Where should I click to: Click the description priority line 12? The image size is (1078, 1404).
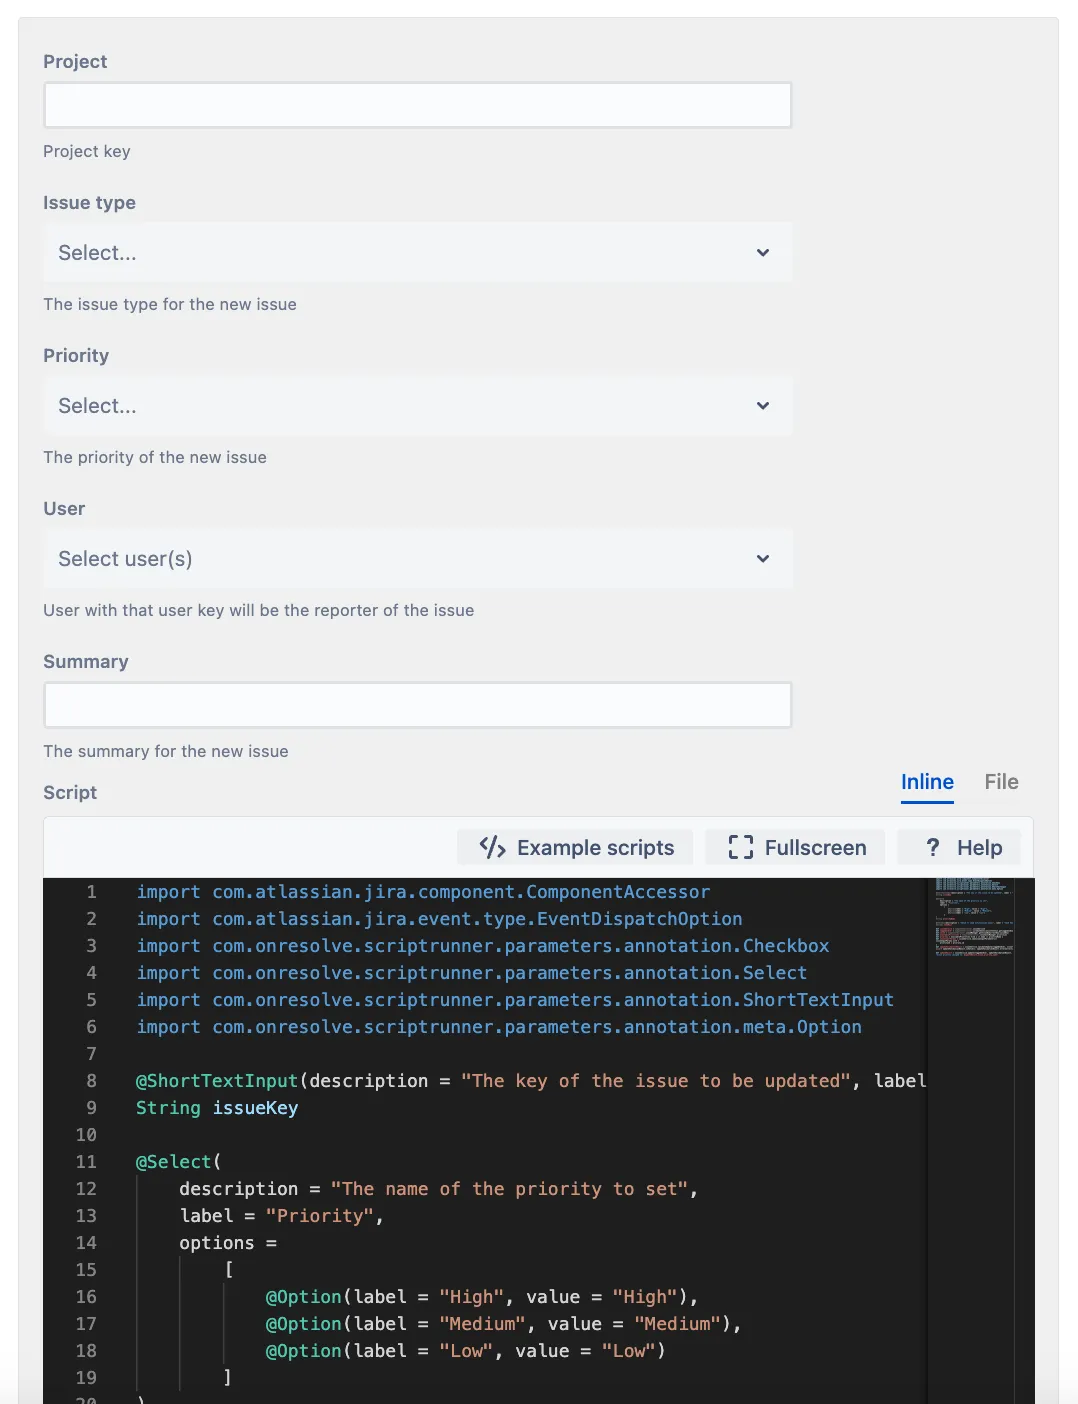coord(438,1189)
